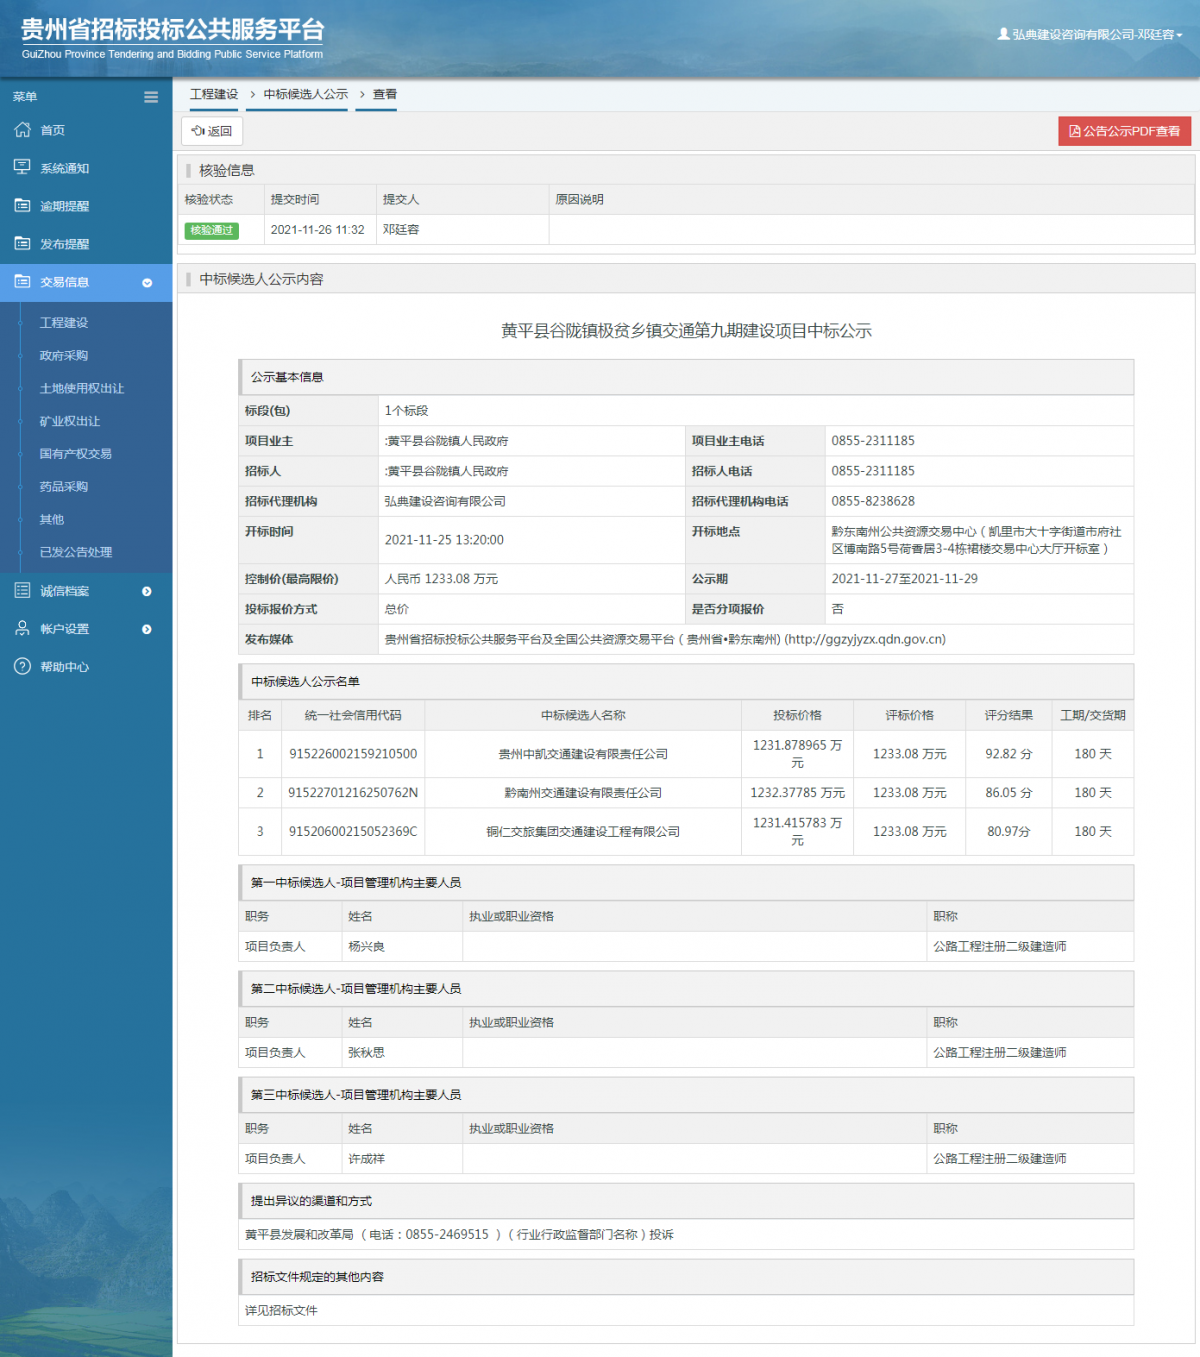
Task: Click the green 核验通过 status badge
Action: (211, 231)
